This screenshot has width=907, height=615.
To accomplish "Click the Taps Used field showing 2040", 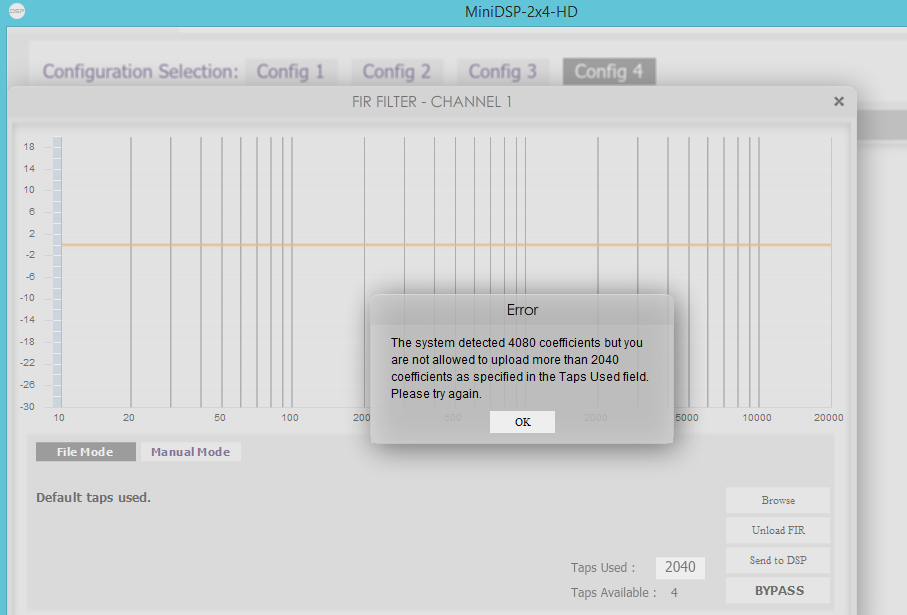I will pos(680,567).
